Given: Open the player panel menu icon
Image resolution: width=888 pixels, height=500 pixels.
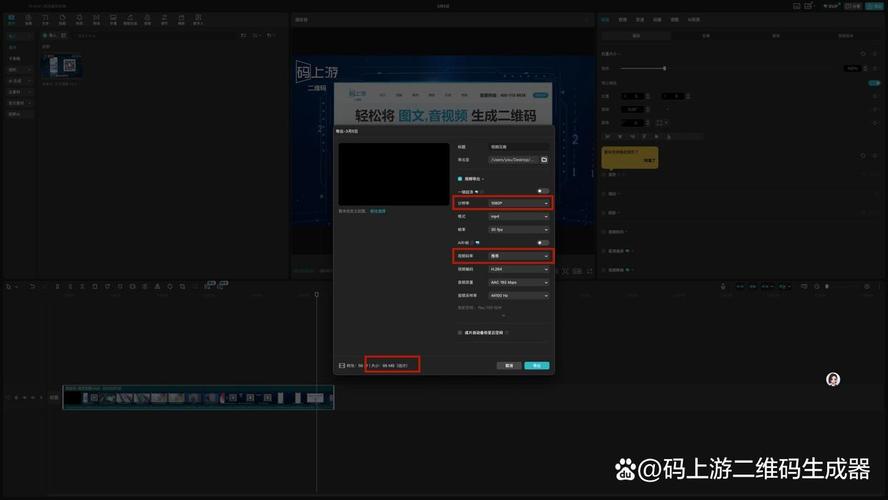Looking at the screenshot, I should tap(587, 20).
